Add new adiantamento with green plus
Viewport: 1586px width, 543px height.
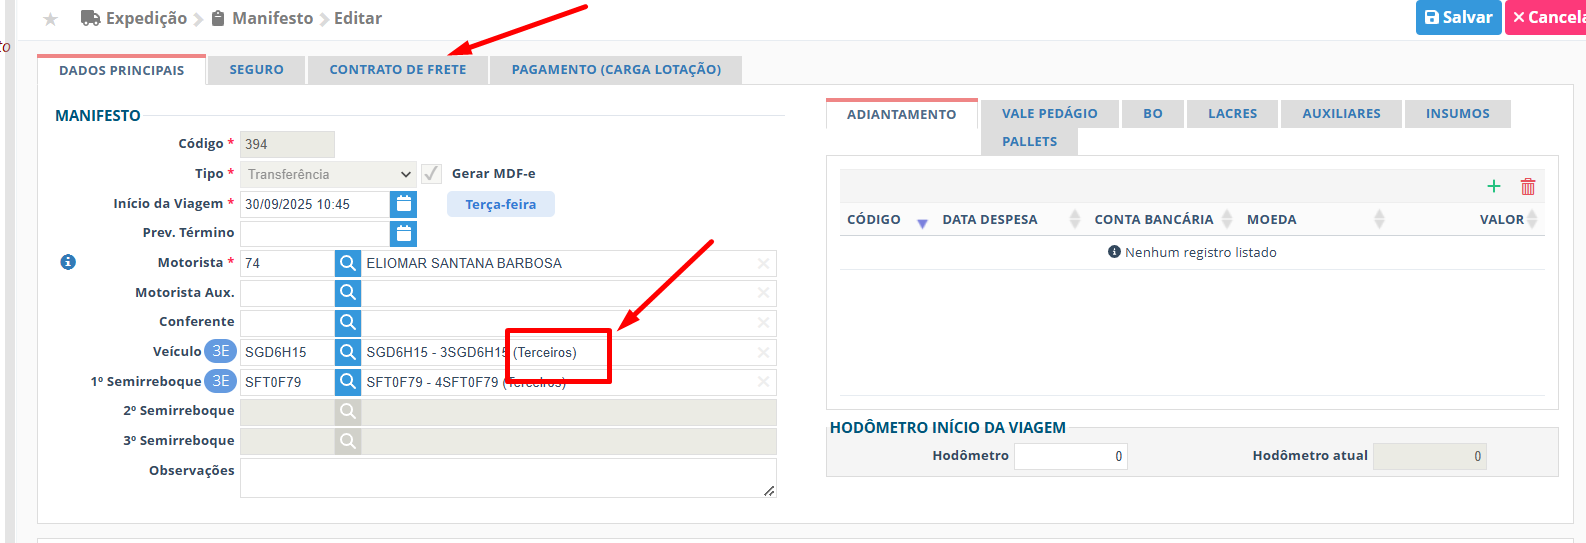coord(1494,186)
